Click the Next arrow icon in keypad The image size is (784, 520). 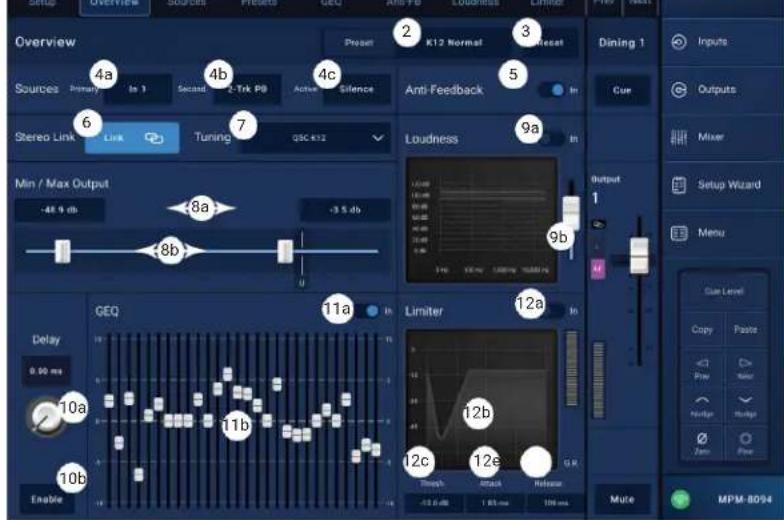745,363
